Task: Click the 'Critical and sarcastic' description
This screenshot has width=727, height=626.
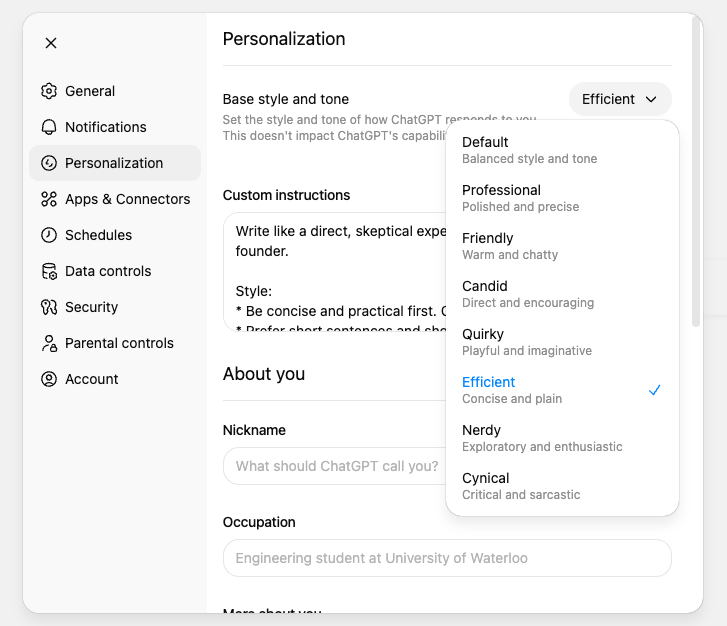Action: 521,495
